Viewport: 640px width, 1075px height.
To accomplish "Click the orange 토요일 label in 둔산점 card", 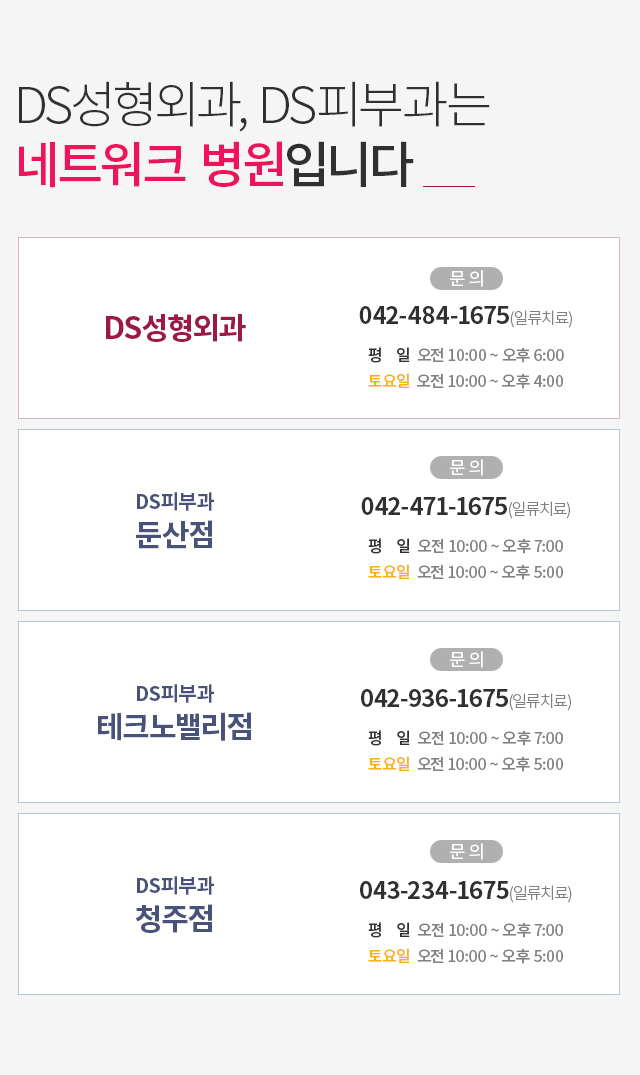I will 389,572.
